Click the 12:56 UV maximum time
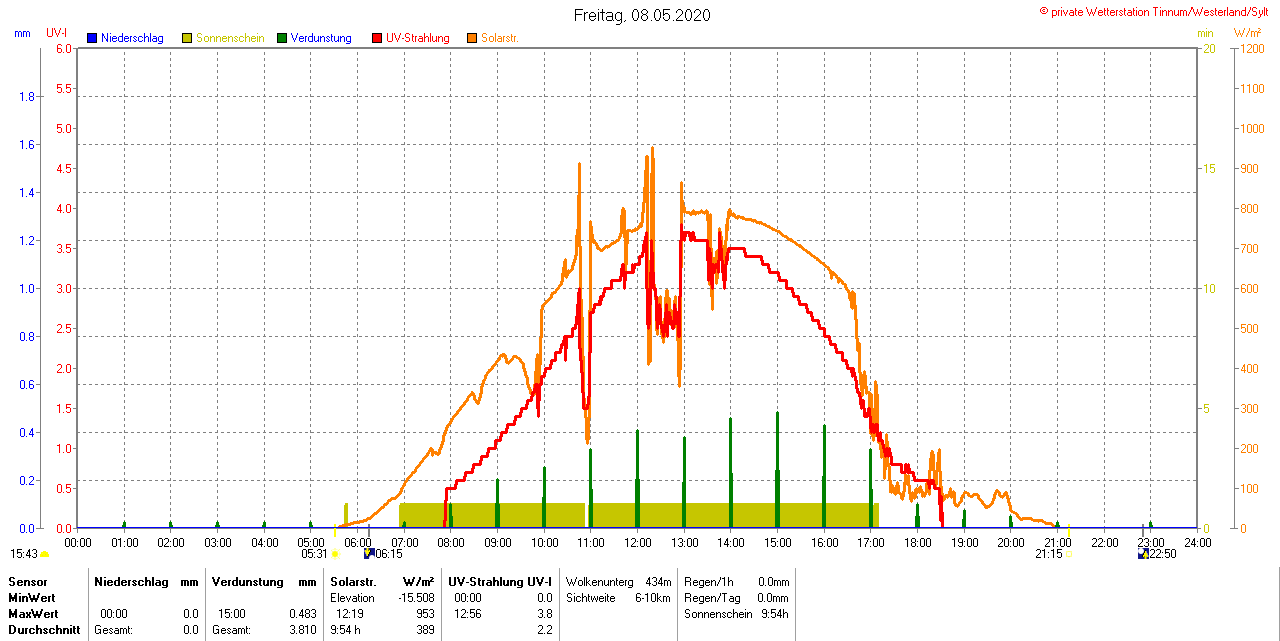This screenshot has height=641, width=1280. click(467, 614)
